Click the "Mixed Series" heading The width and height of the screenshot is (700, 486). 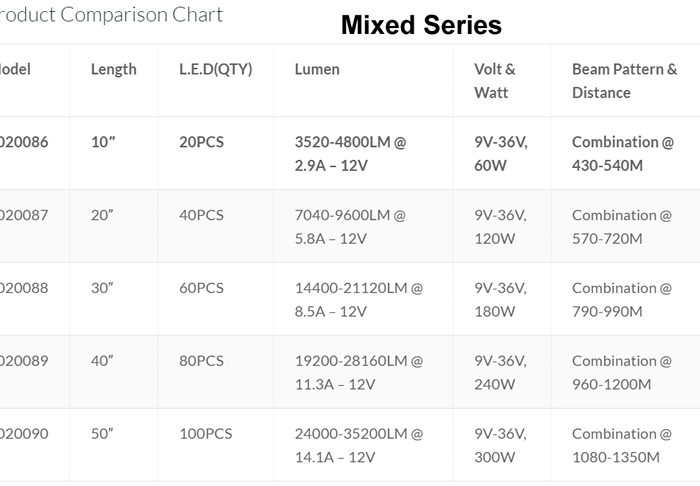click(x=421, y=25)
